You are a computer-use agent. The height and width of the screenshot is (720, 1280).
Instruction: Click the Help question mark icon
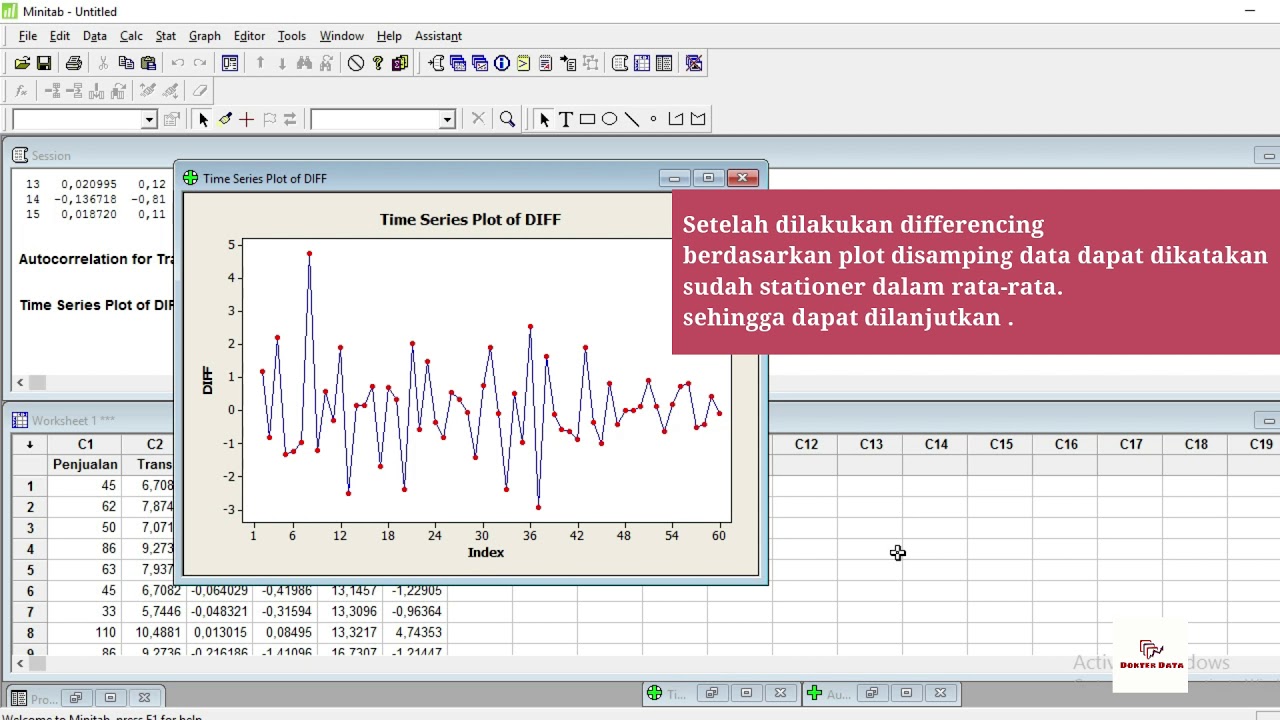[378, 63]
